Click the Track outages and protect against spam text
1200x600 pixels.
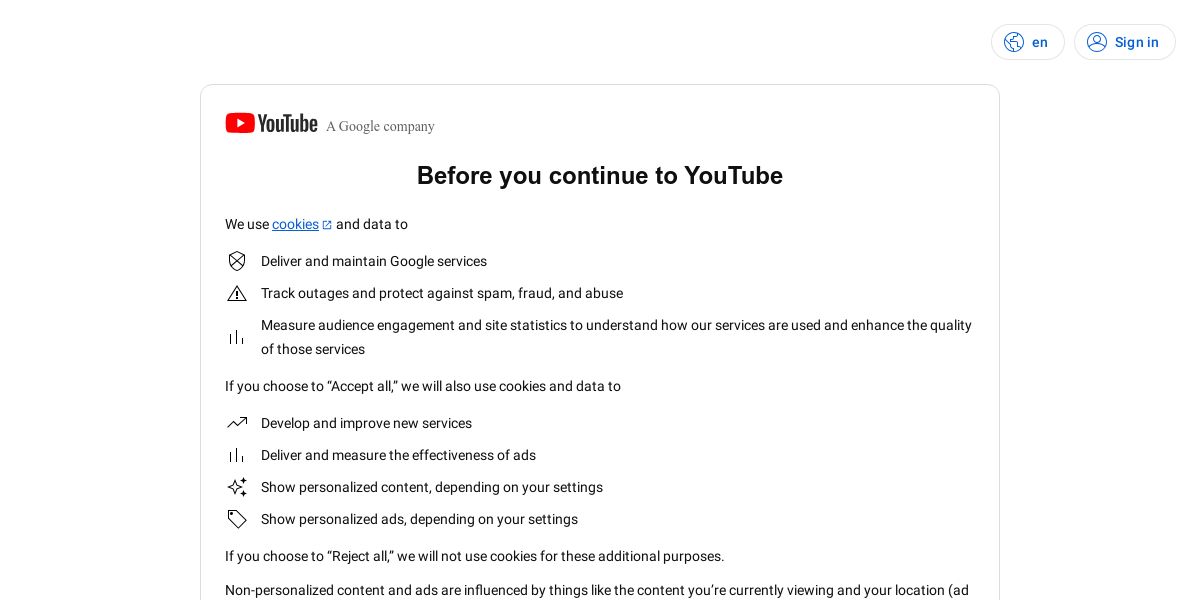442,293
